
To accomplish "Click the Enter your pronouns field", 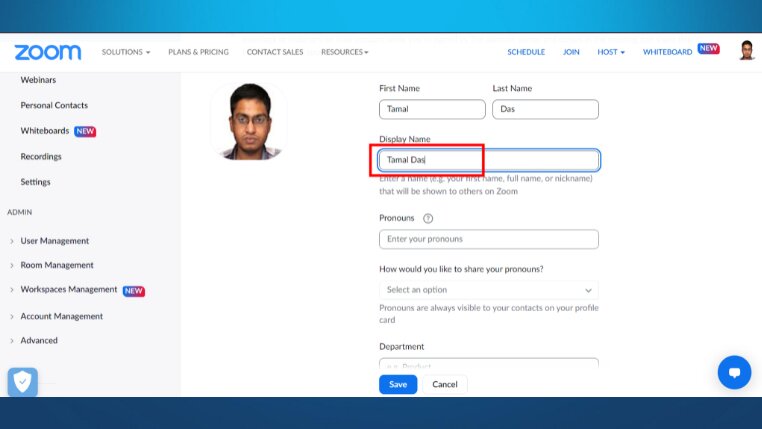I will [488, 239].
